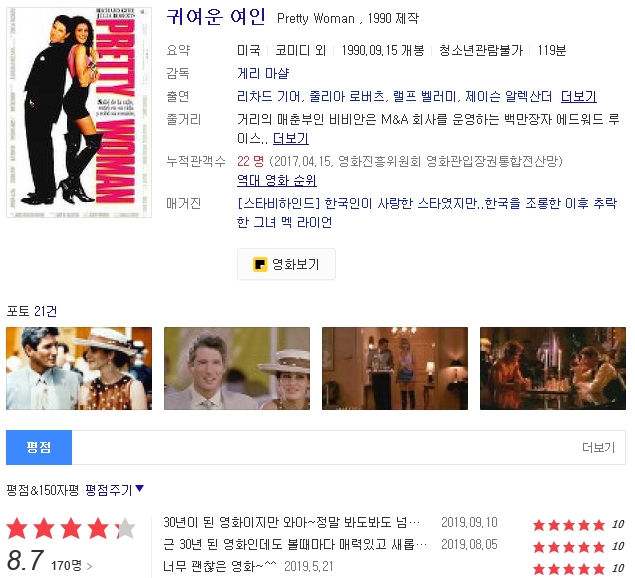635x578 pixels.
Task: Click the yellow icon in 영화보기 button
Action: [260, 265]
